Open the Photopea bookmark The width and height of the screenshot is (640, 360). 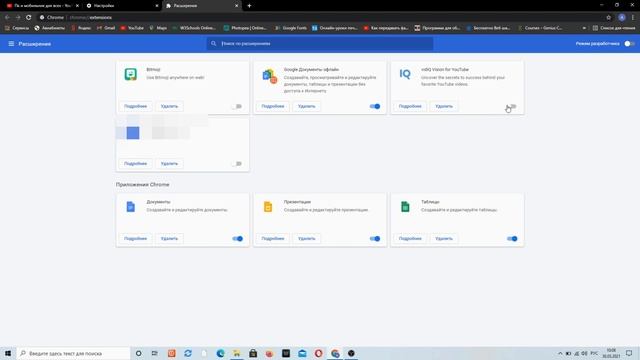(x=245, y=28)
